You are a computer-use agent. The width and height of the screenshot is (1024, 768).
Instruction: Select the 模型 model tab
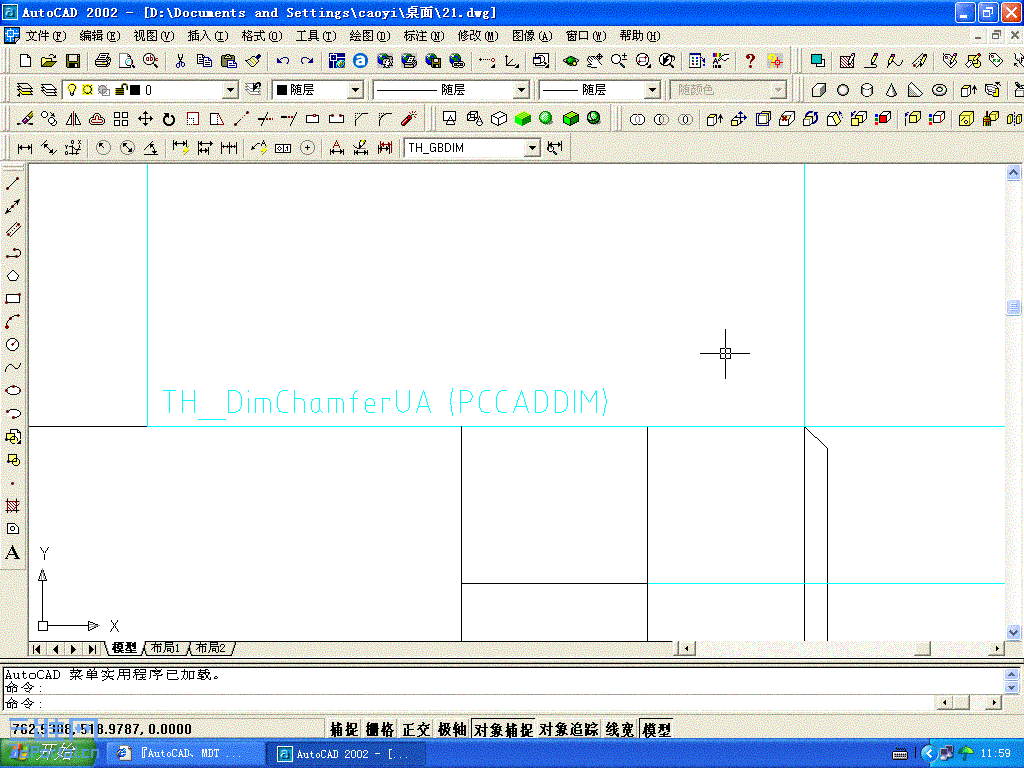(x=124, y=648)
